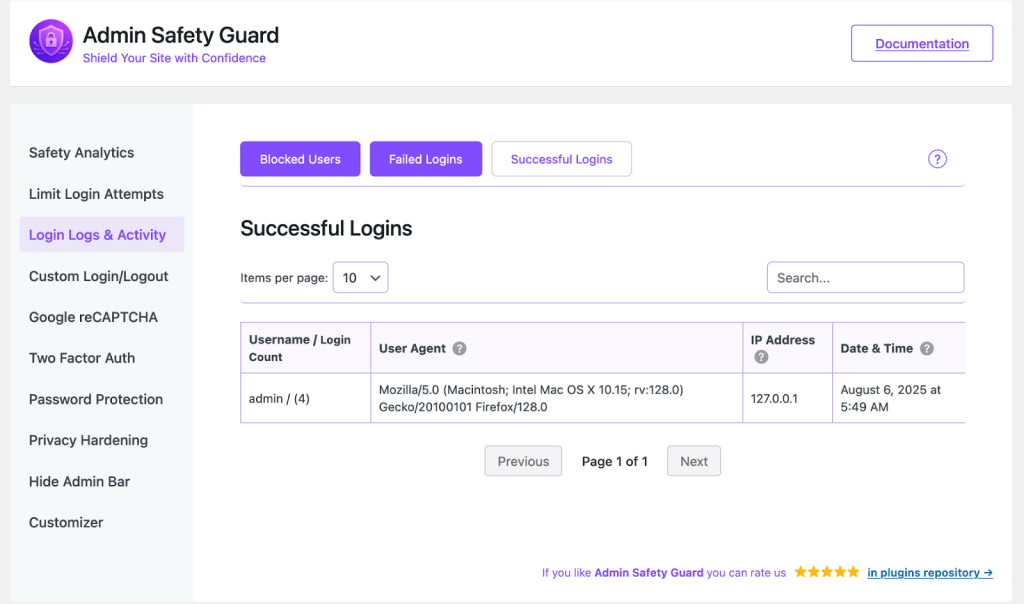The width and height of the screenshot is (1024, 604).
Task: Open the Two Factor Auth section
Action: pyautogui.click(x=82, y=358)
